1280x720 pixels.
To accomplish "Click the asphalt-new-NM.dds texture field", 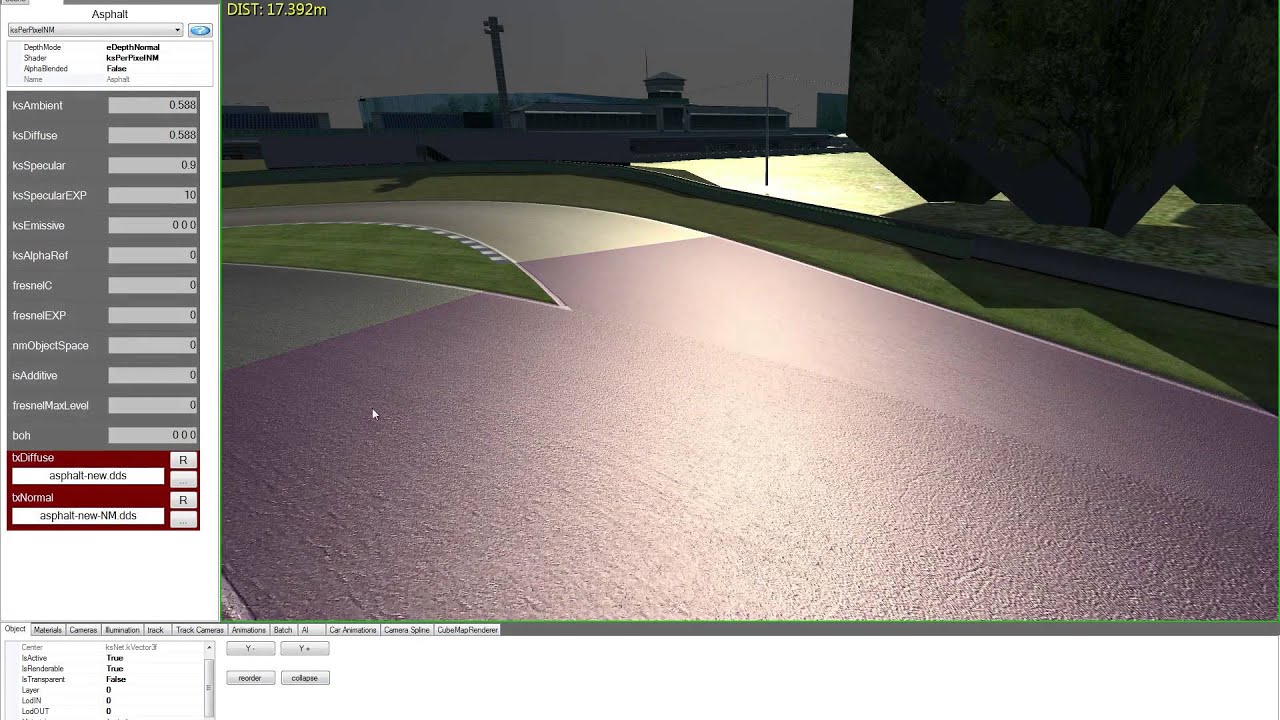I will click(88, 516).
